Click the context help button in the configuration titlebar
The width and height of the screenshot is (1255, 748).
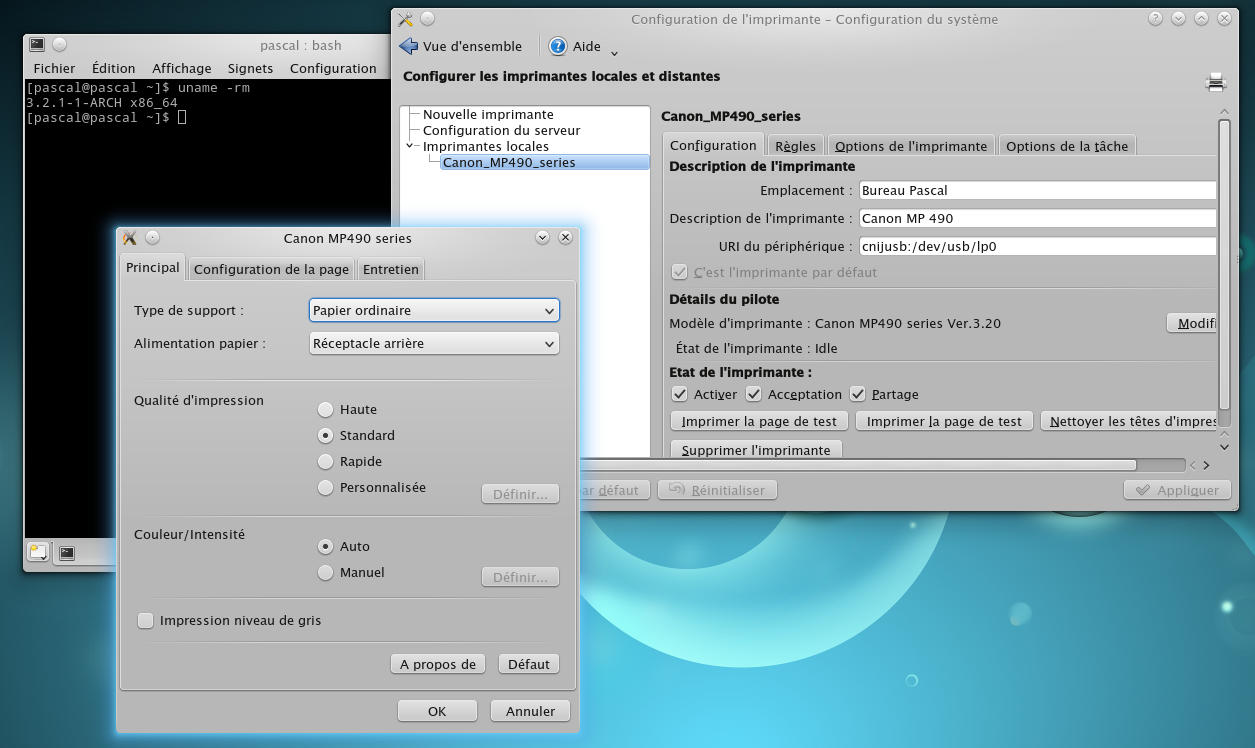pos(1155,19)
